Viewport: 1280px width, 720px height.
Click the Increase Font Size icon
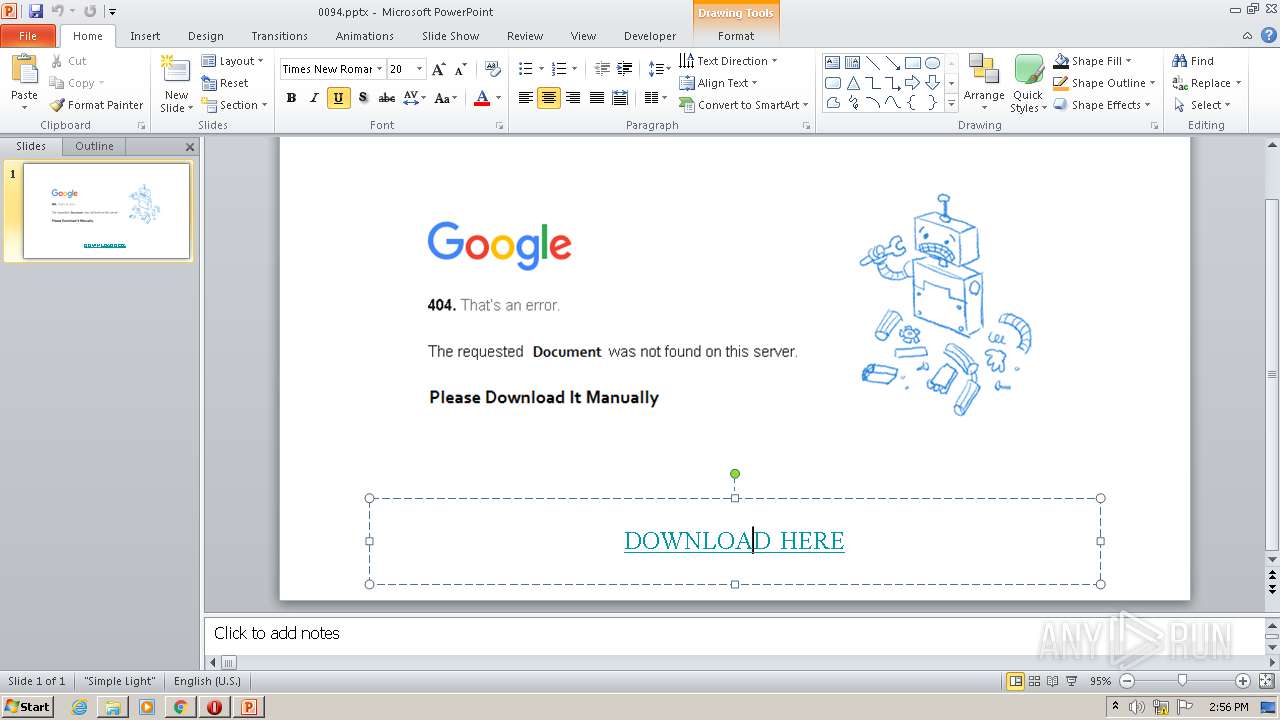(438, 69)
